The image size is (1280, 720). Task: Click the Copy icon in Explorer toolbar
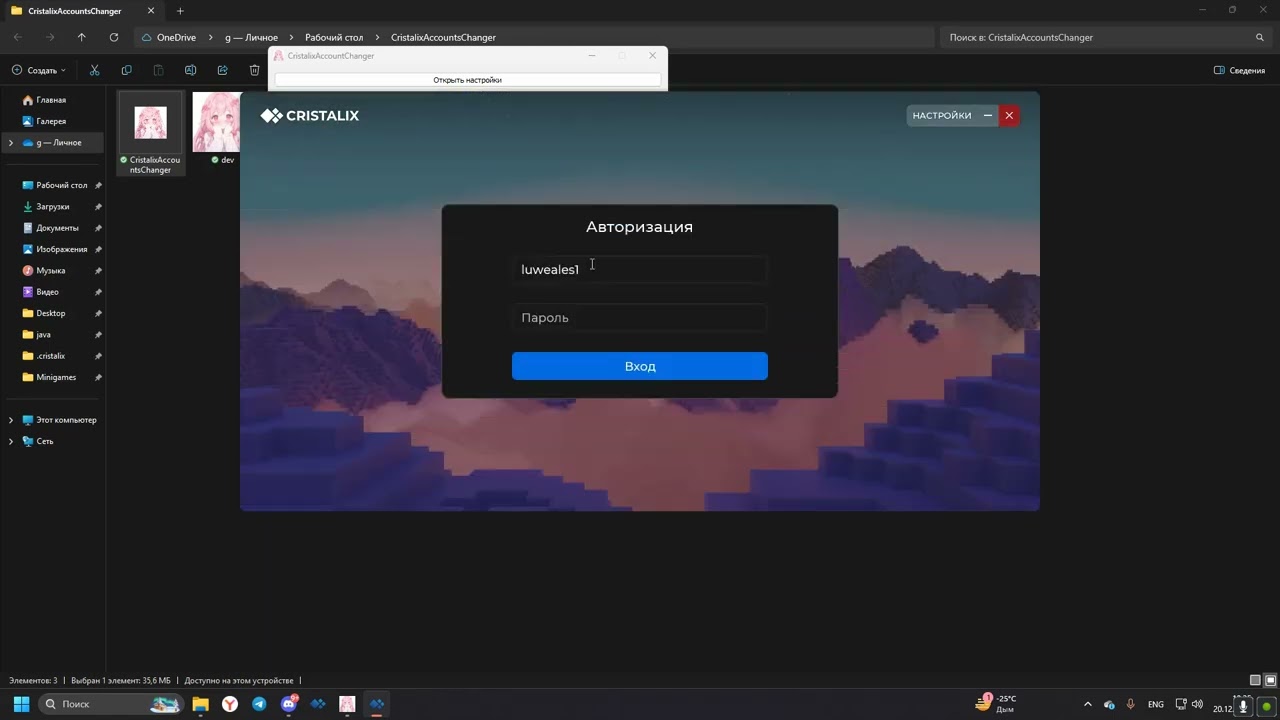coord(126,70)
